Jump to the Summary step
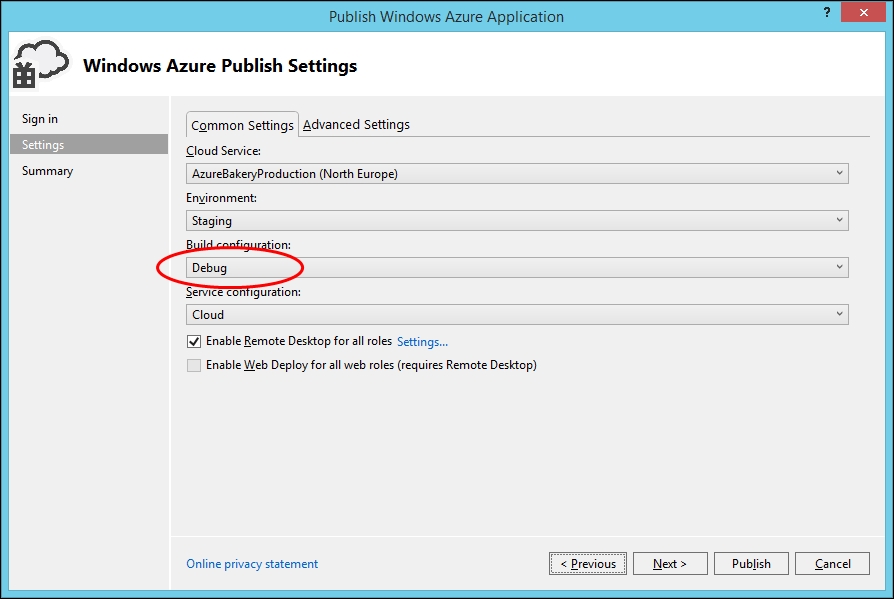This screenshot has width=894, height=599. [47, 171]
